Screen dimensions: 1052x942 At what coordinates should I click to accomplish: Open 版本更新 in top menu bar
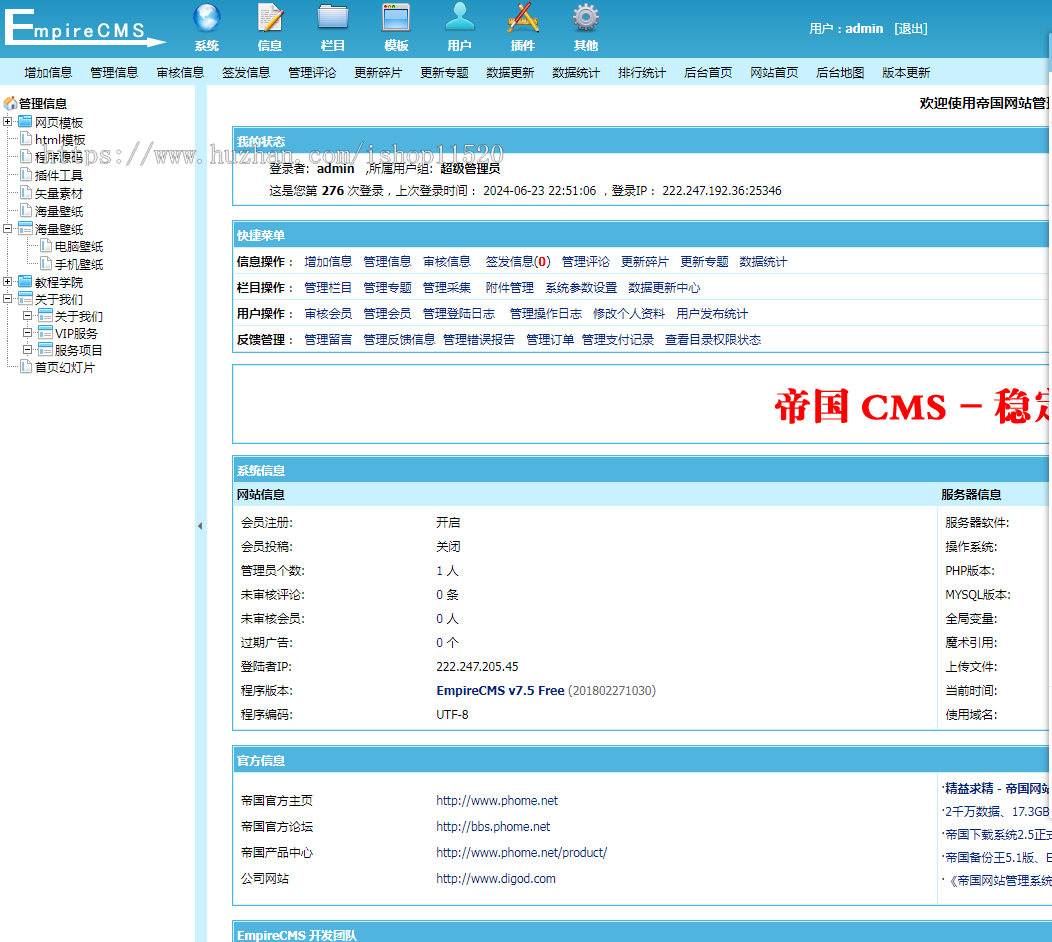pyautogui.click(x=906, y=72)
